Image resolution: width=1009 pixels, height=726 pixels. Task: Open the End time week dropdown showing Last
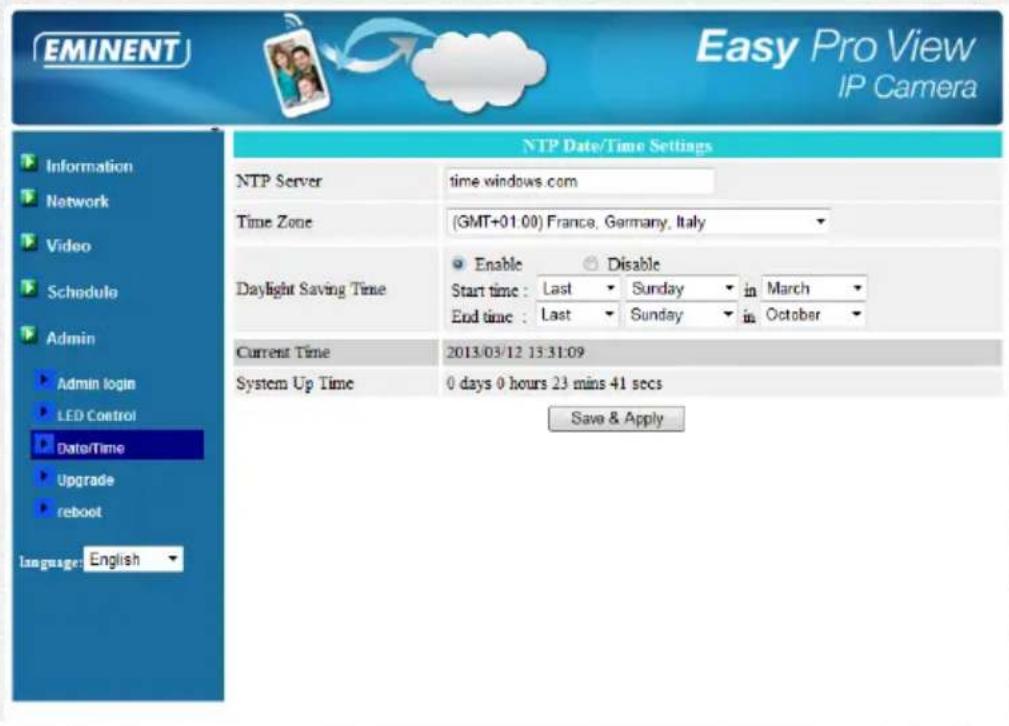pyautogui.click(x=577, y=315)
